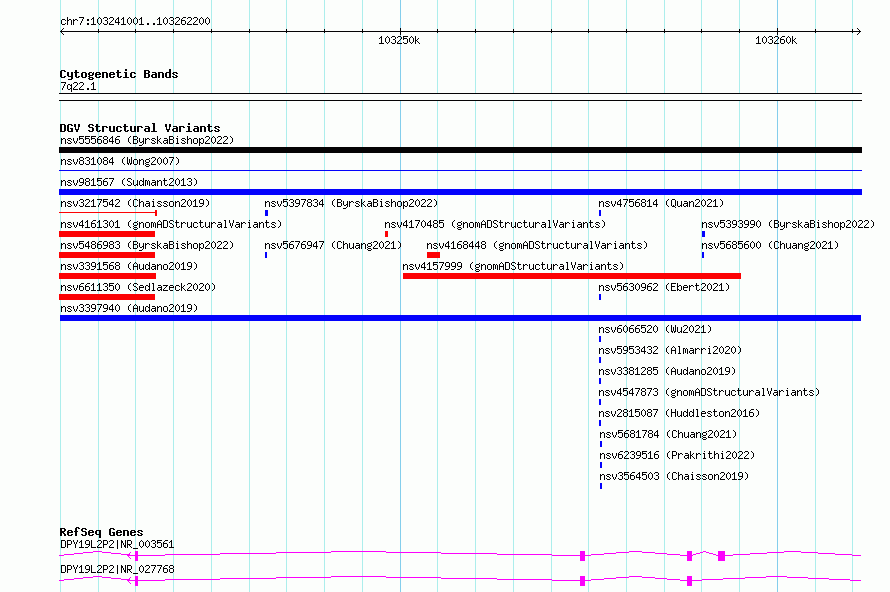Viewport: 890px width, 592px height.
Task: Open variant nsv4756814 (Quan2021) label
Action: coord(661,203)
